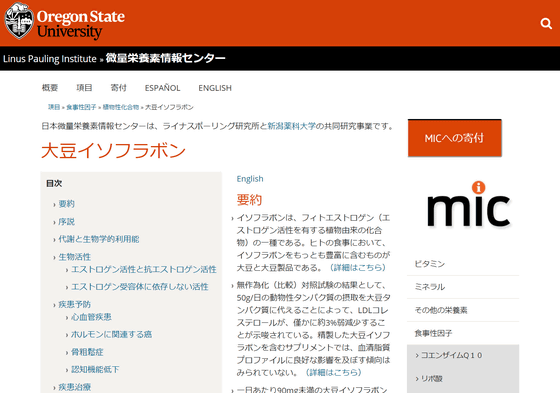Click 食事性因子 in the breadcrumb
The width and height of the screenshot is (560, 393).
tap(81, 107)
